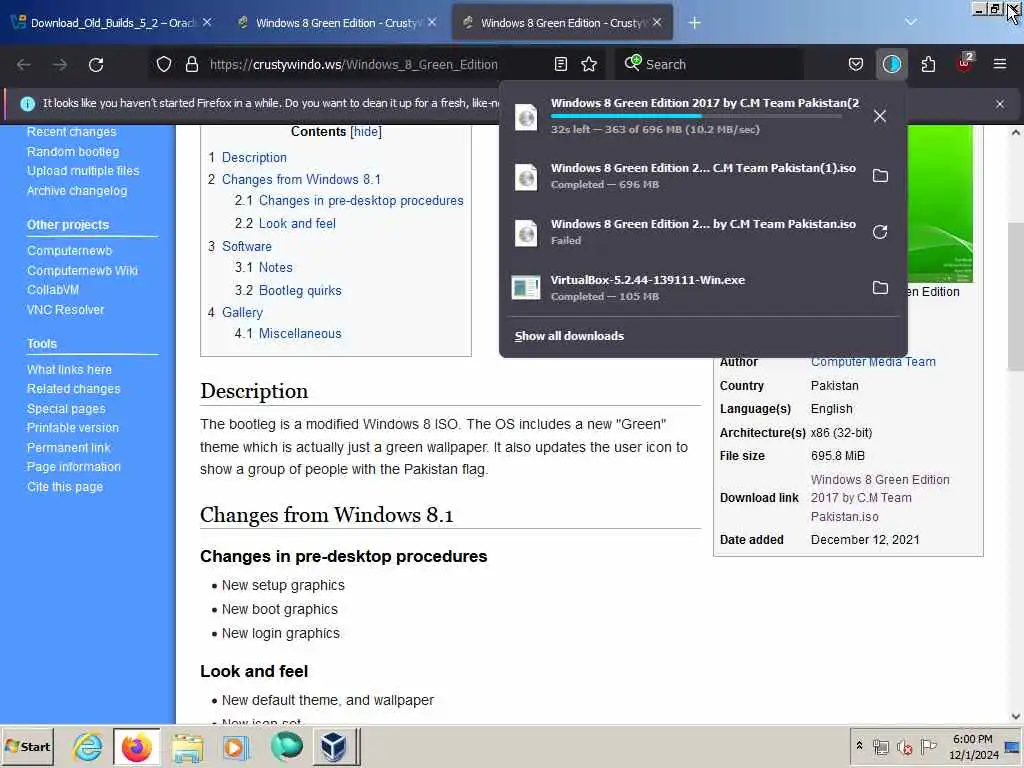The width and height of the screenshot is (1024, 768).
Task: Click the Downloads progress toolbar icon
Action: click(x=891, y=64)
